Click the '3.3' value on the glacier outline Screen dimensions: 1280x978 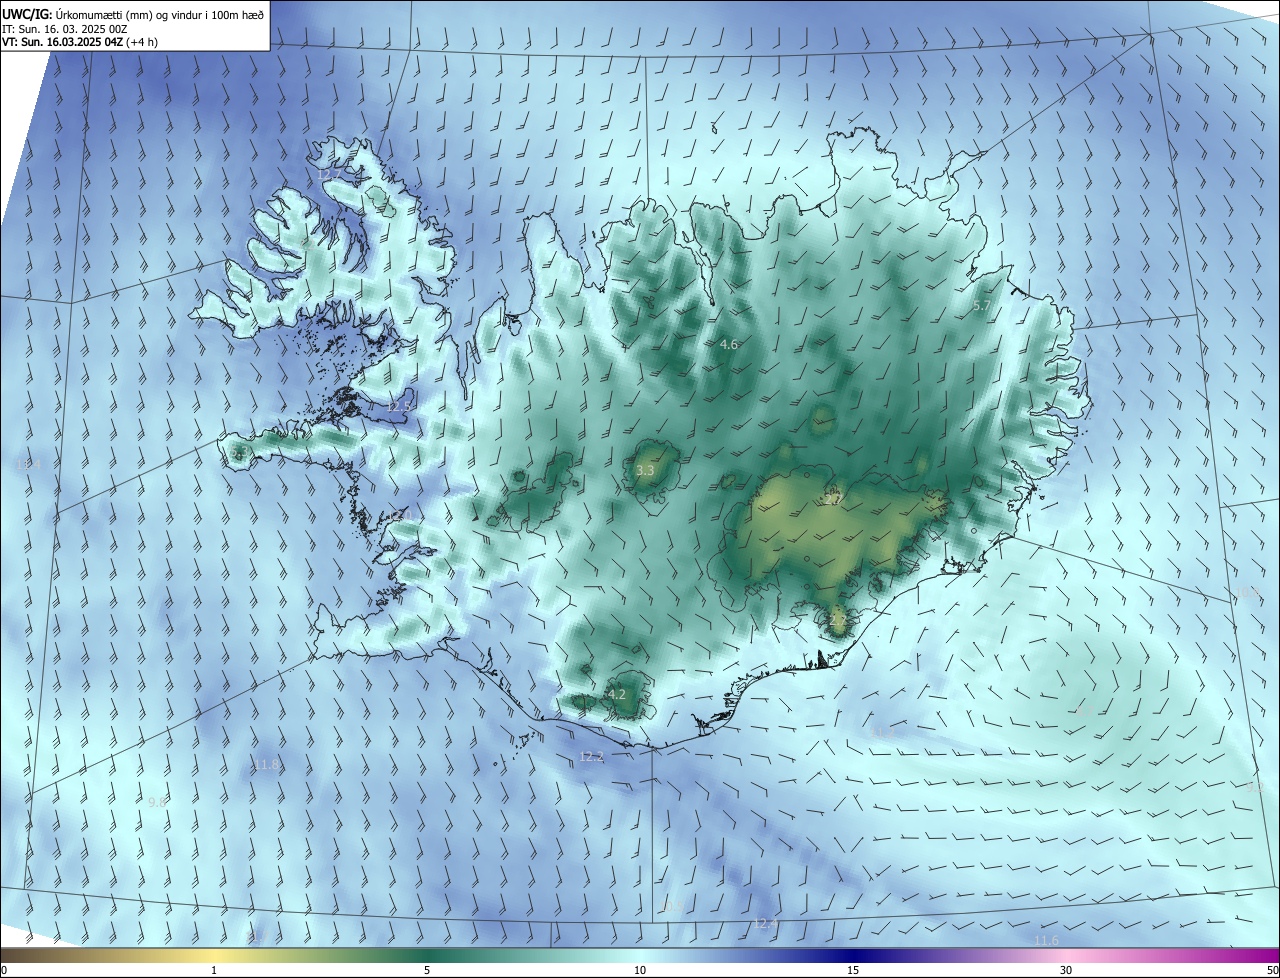pos(645,470)
